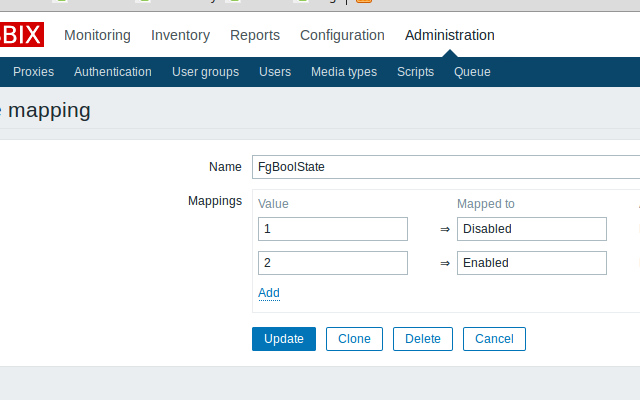Open the Scripts submenu
Image resolution: width=640 pixels, height=400 pixels.
tap(415, 72)
